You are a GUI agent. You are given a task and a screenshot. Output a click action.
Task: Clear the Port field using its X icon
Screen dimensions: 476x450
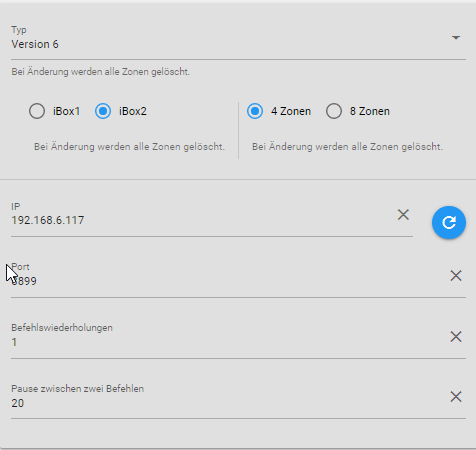coord(456,276)
